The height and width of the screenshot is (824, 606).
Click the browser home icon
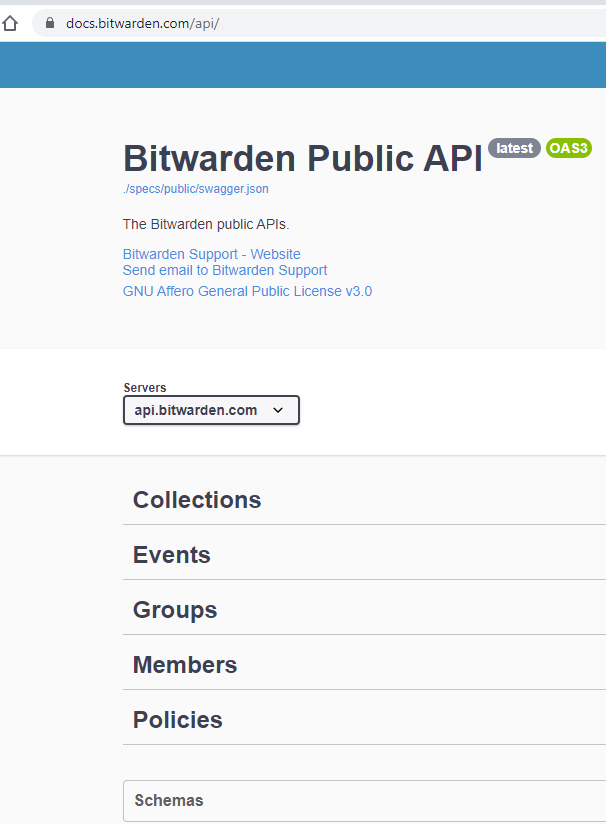point(10,23)
